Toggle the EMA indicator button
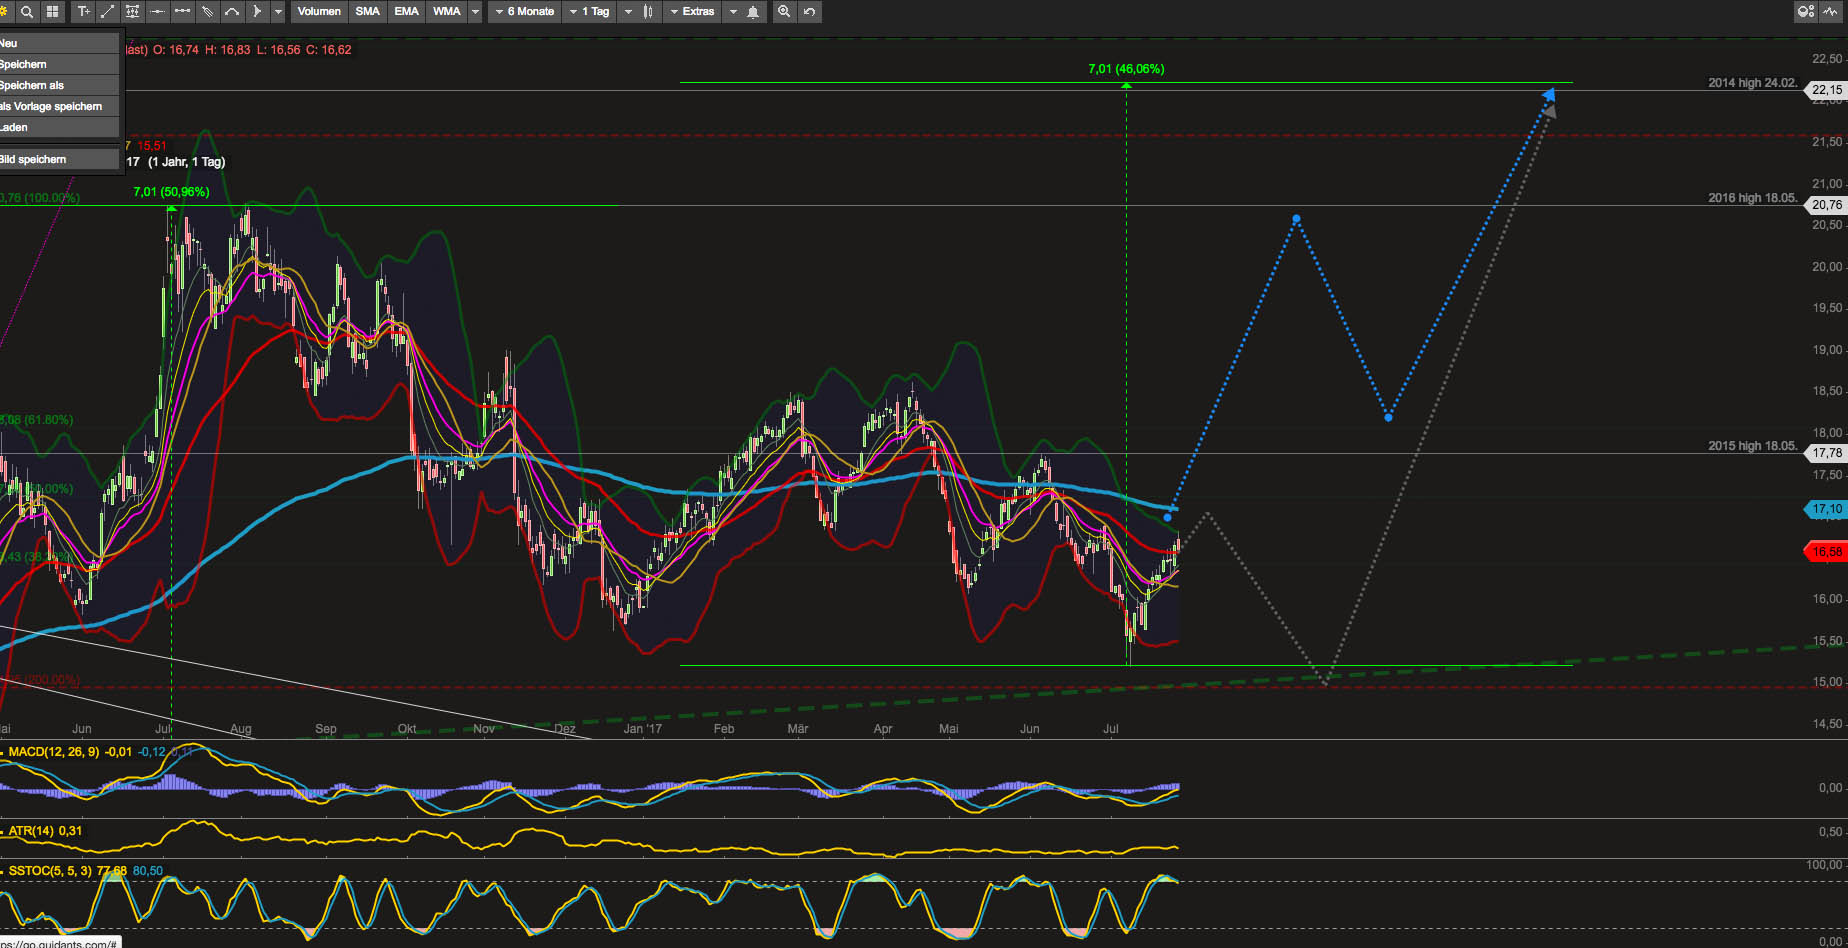 406,12
